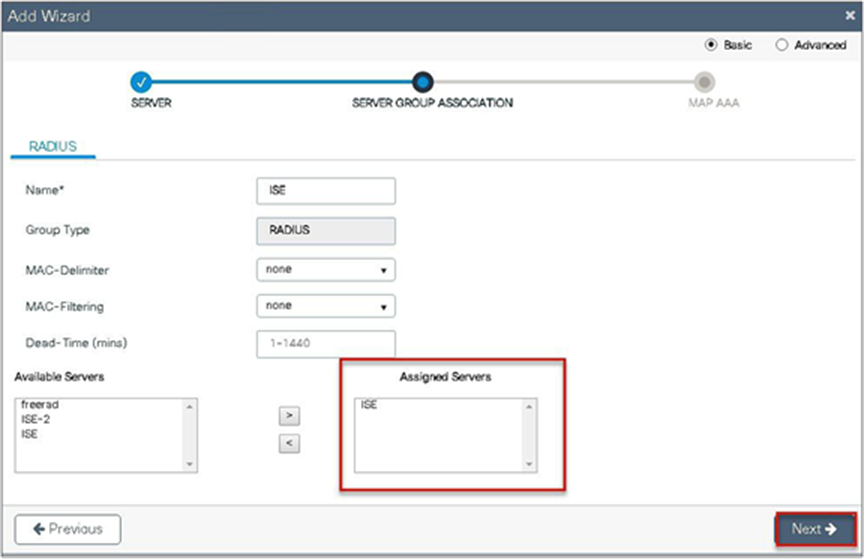
Task: Click up arrow of Available Servers scrollbar
Action: pos(190,407)
